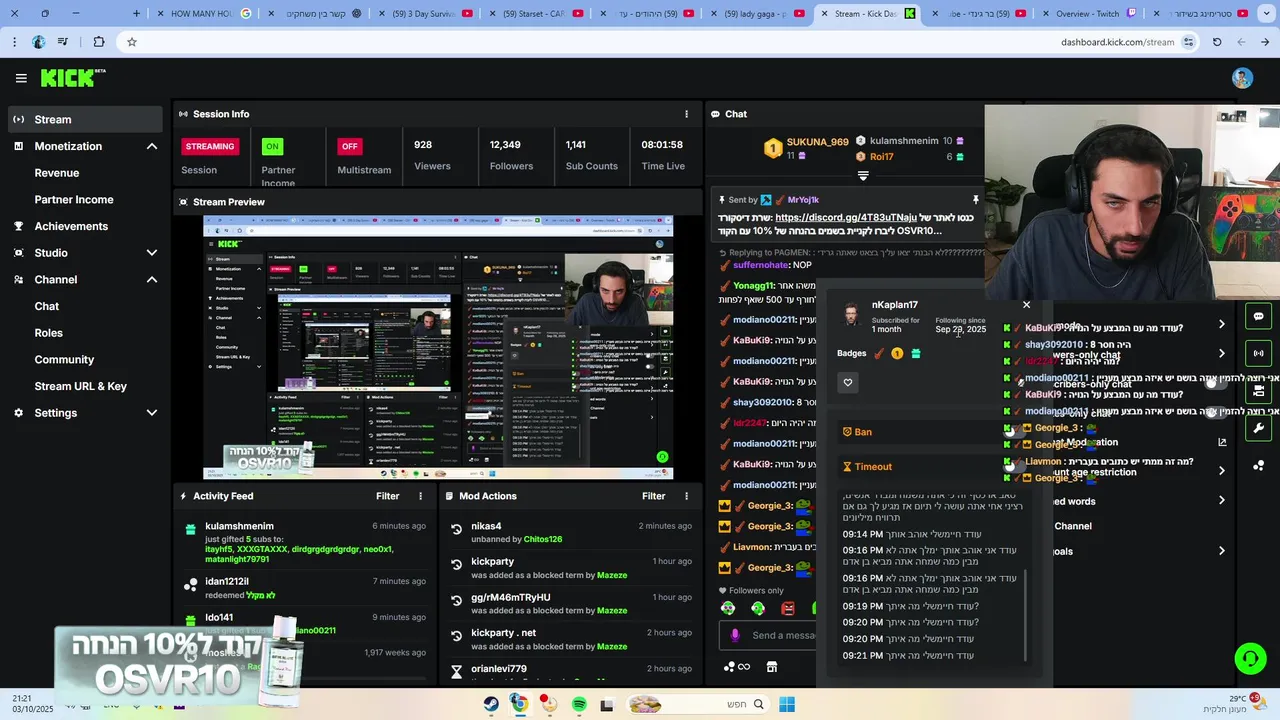Open the hamburger menu beside the Kick logo

point(21,78)
